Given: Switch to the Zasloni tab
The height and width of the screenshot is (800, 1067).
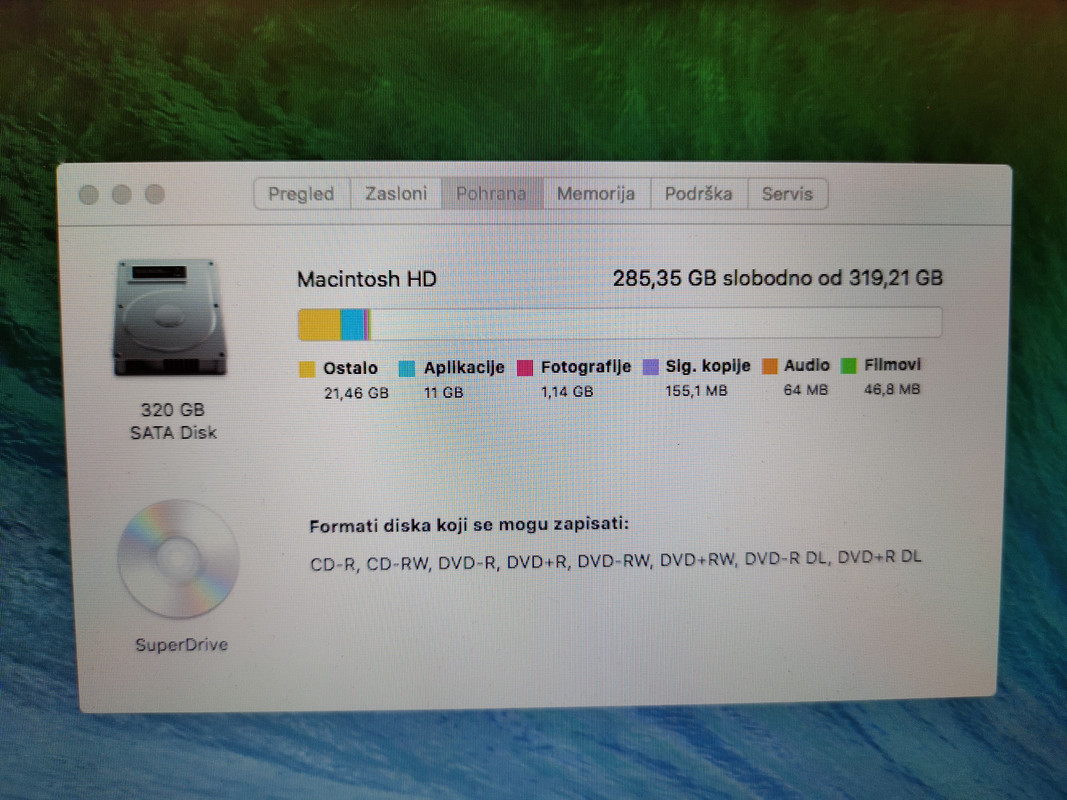Looking at the screenshot, I should tap(396, 194).
